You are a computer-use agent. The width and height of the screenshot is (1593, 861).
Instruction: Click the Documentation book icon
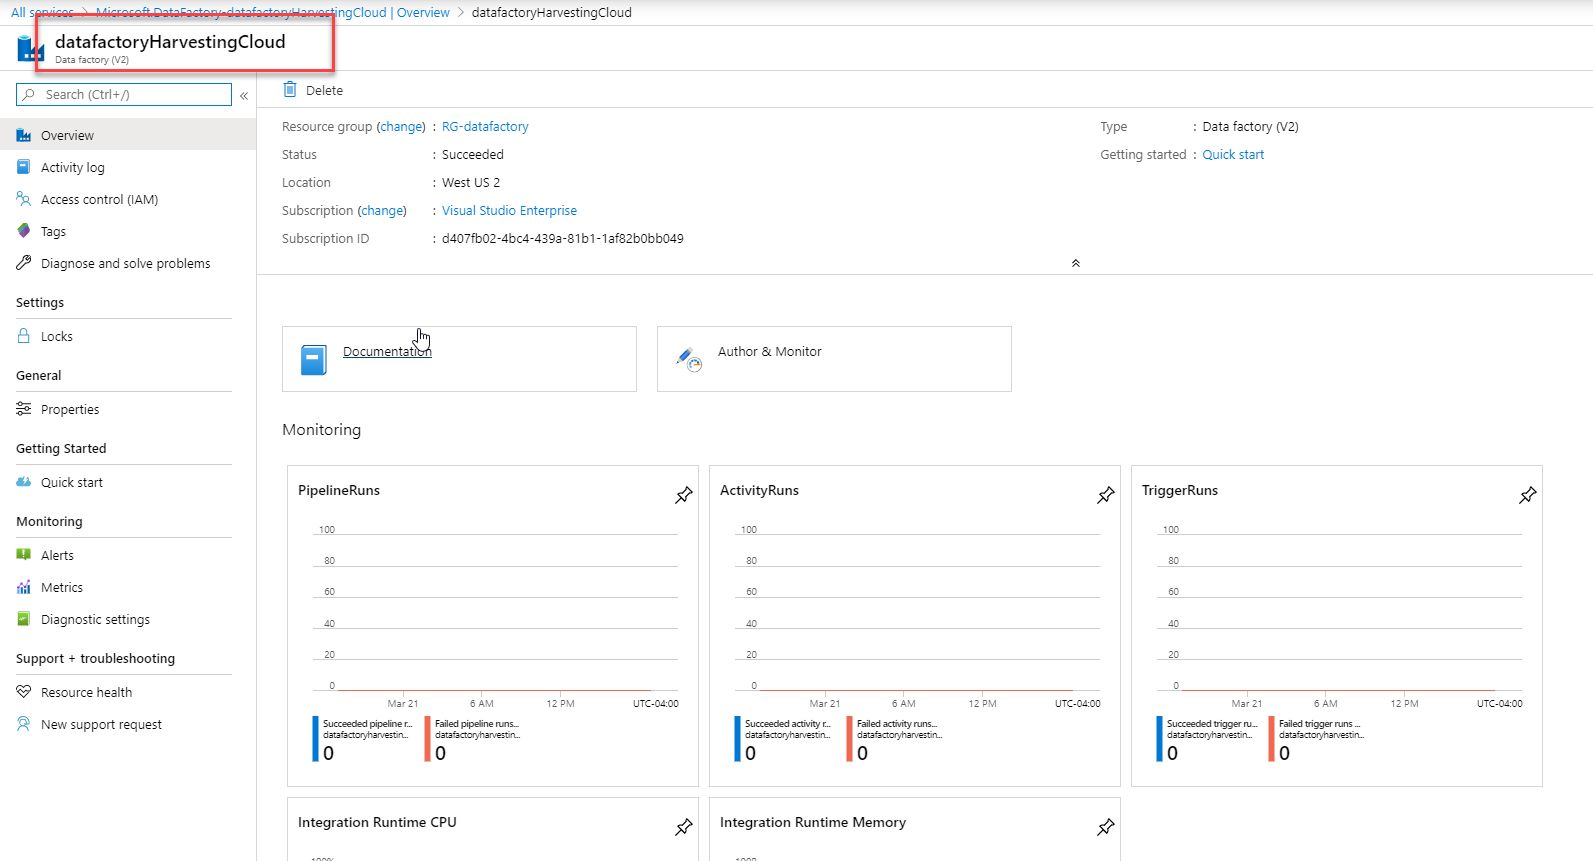[x=314, y=360]
